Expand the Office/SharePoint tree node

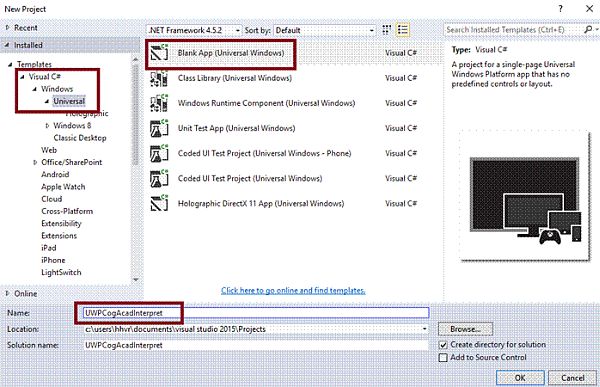pos(35,162)
